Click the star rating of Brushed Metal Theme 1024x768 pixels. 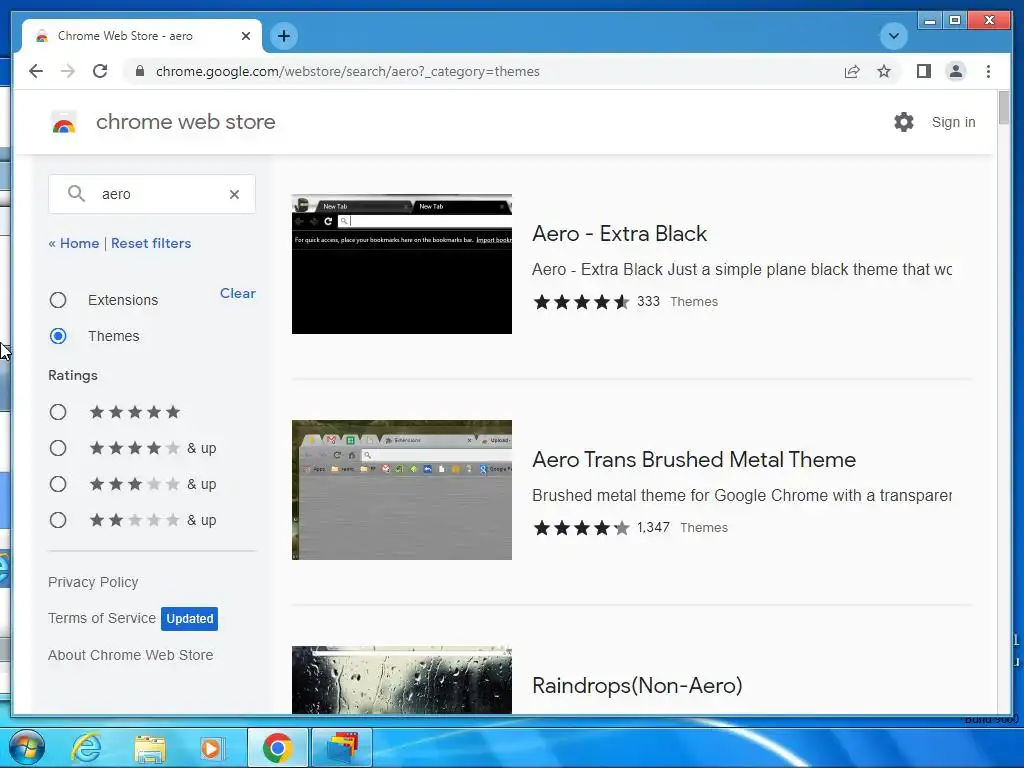581,528
